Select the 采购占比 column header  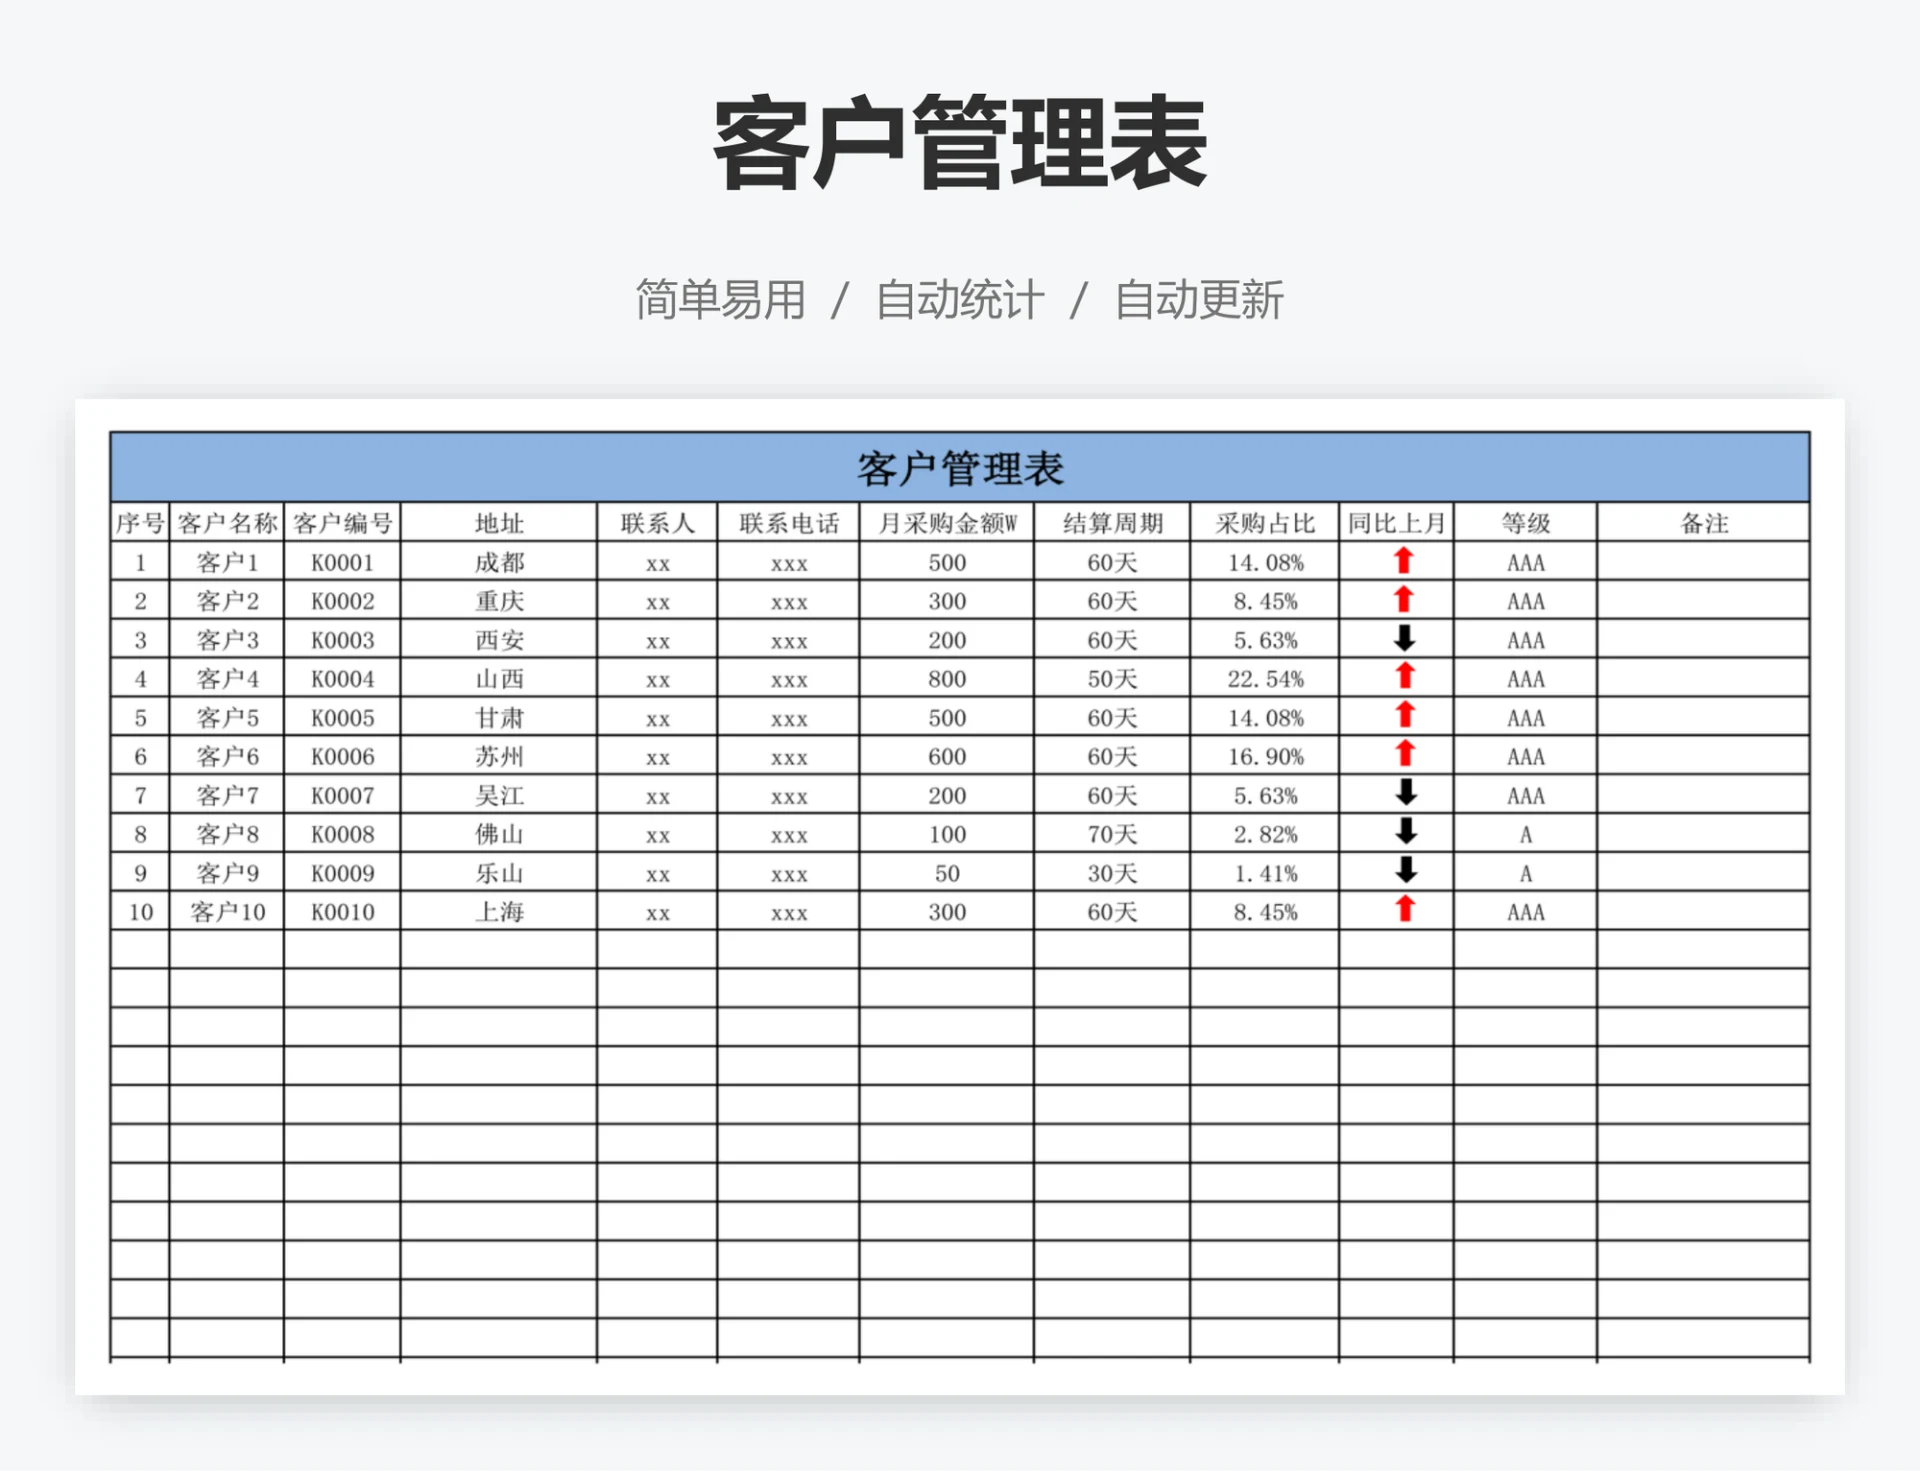tap(1264, 522)
